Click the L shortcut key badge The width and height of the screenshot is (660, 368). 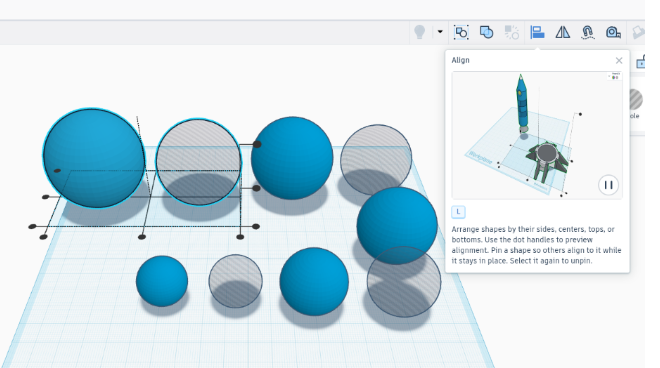click(x=458, y=212)
